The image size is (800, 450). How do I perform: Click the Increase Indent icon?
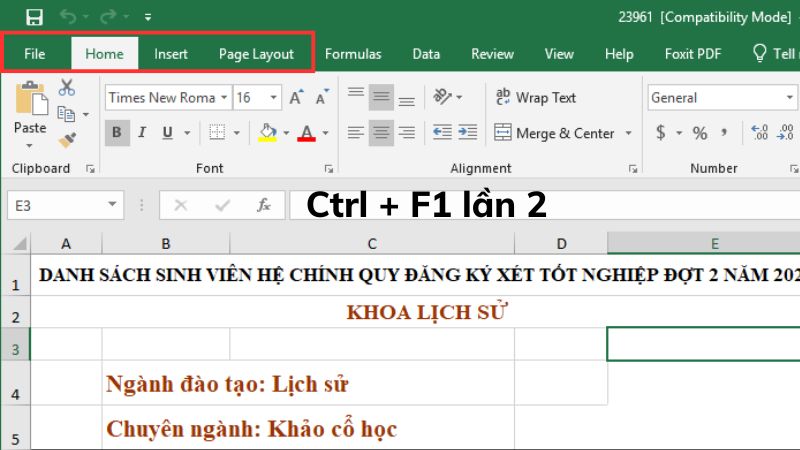[465, 133]
